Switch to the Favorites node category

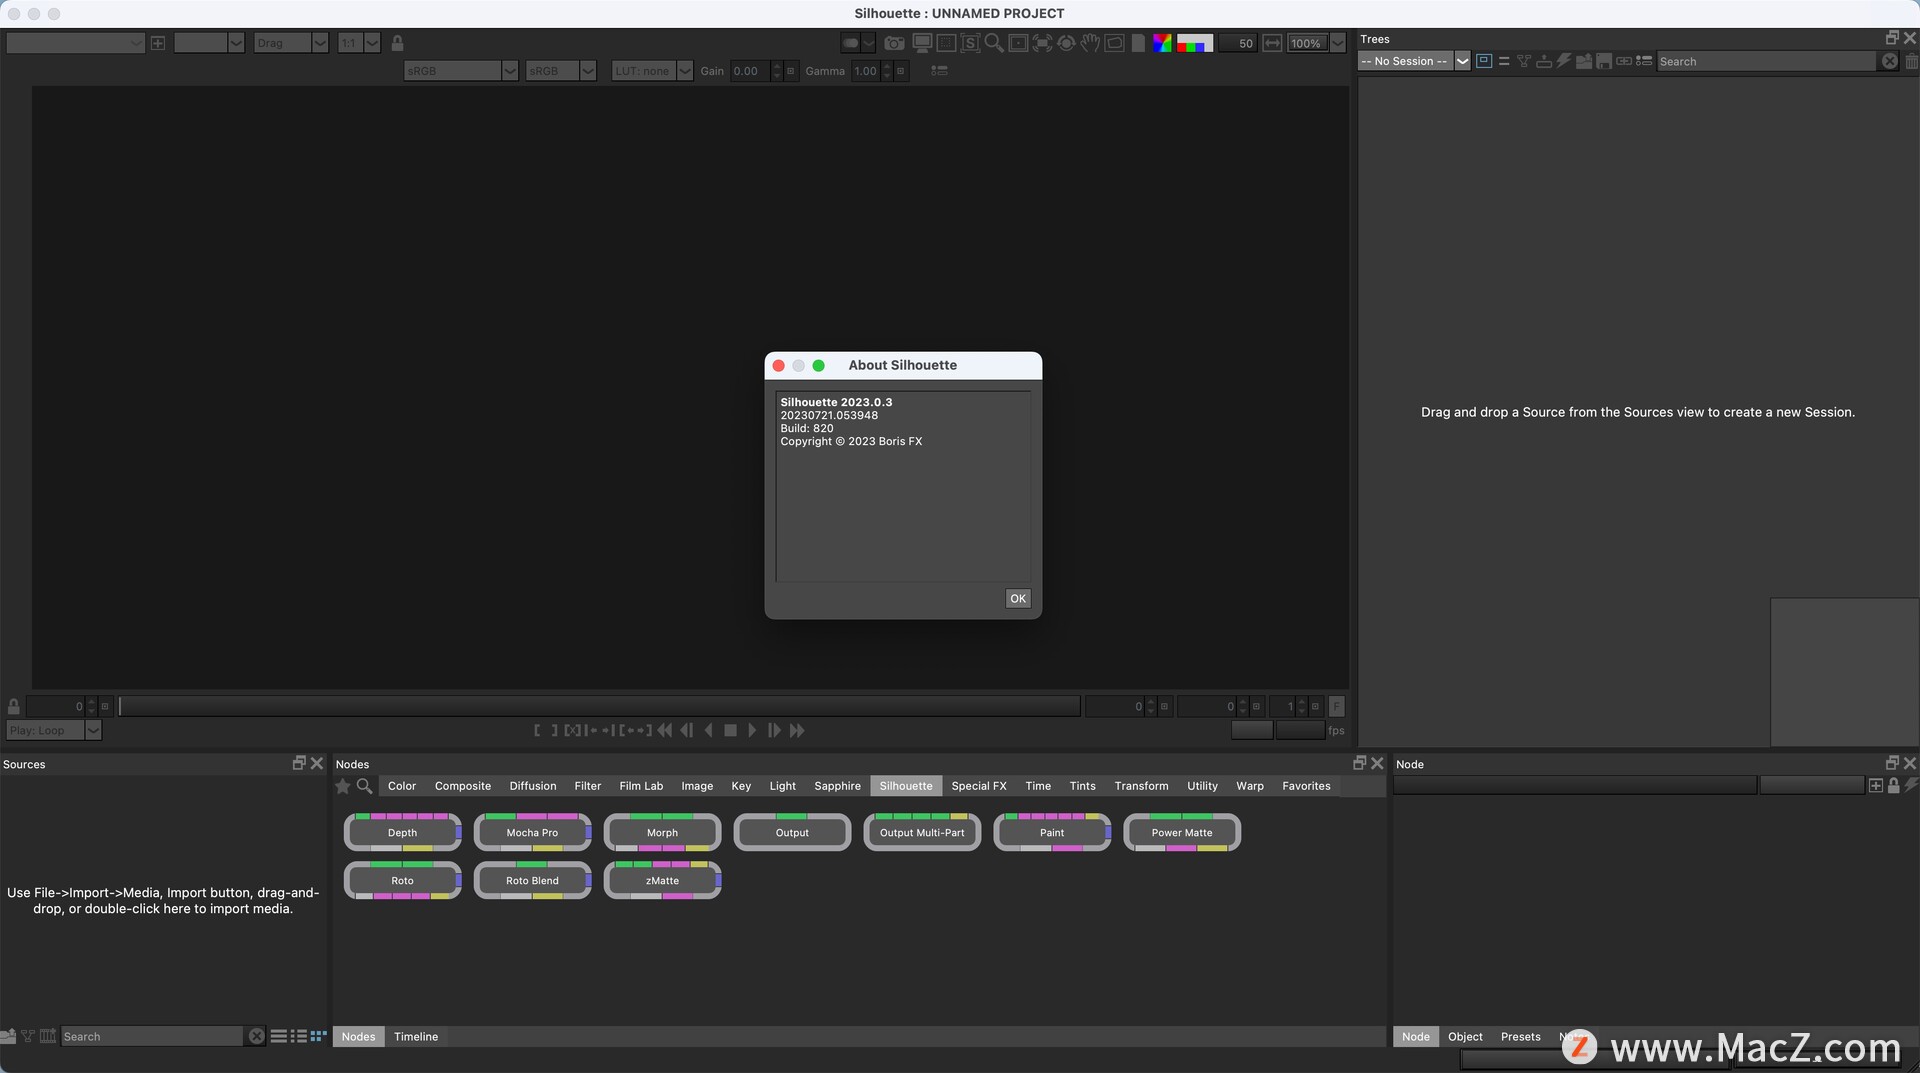pos(1306,786)
